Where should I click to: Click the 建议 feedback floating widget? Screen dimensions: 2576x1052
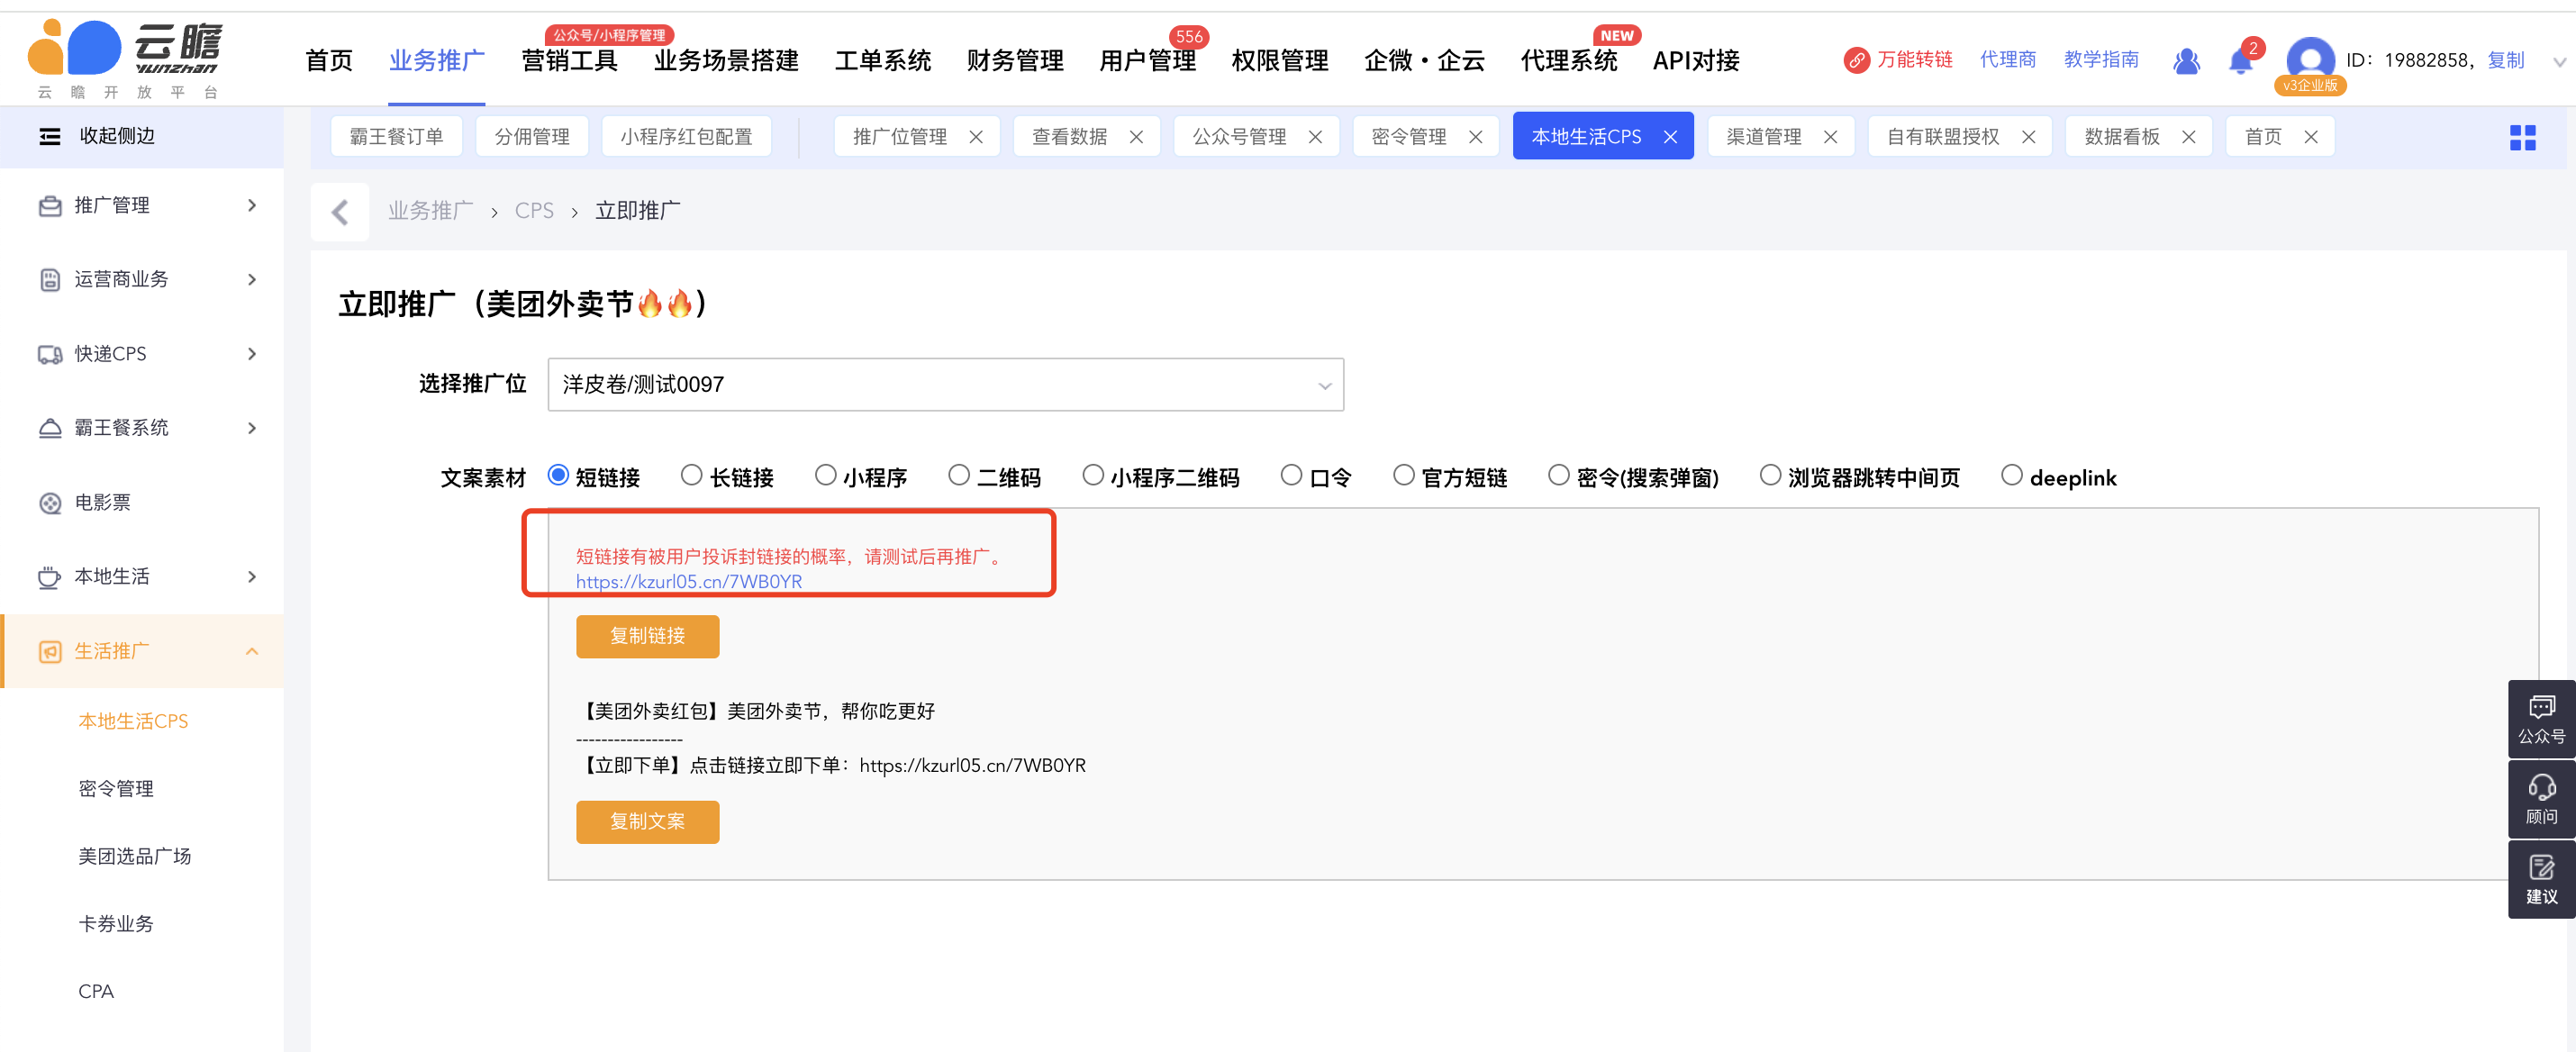tap(2540, 878)
